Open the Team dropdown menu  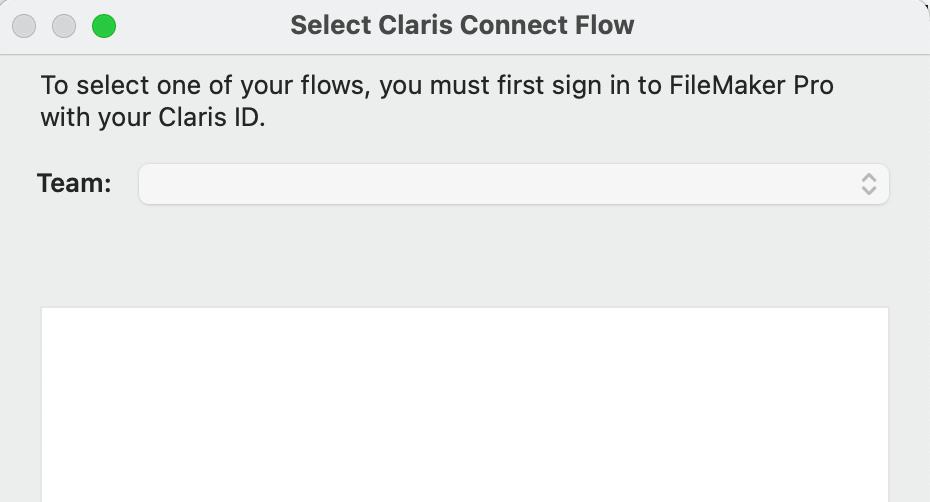pyautogui.click(x=512, y=184)
